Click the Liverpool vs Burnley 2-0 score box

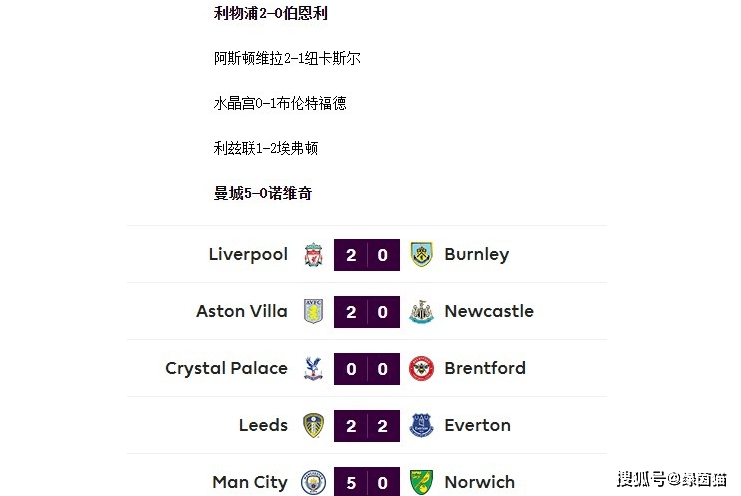pos(367,254)
